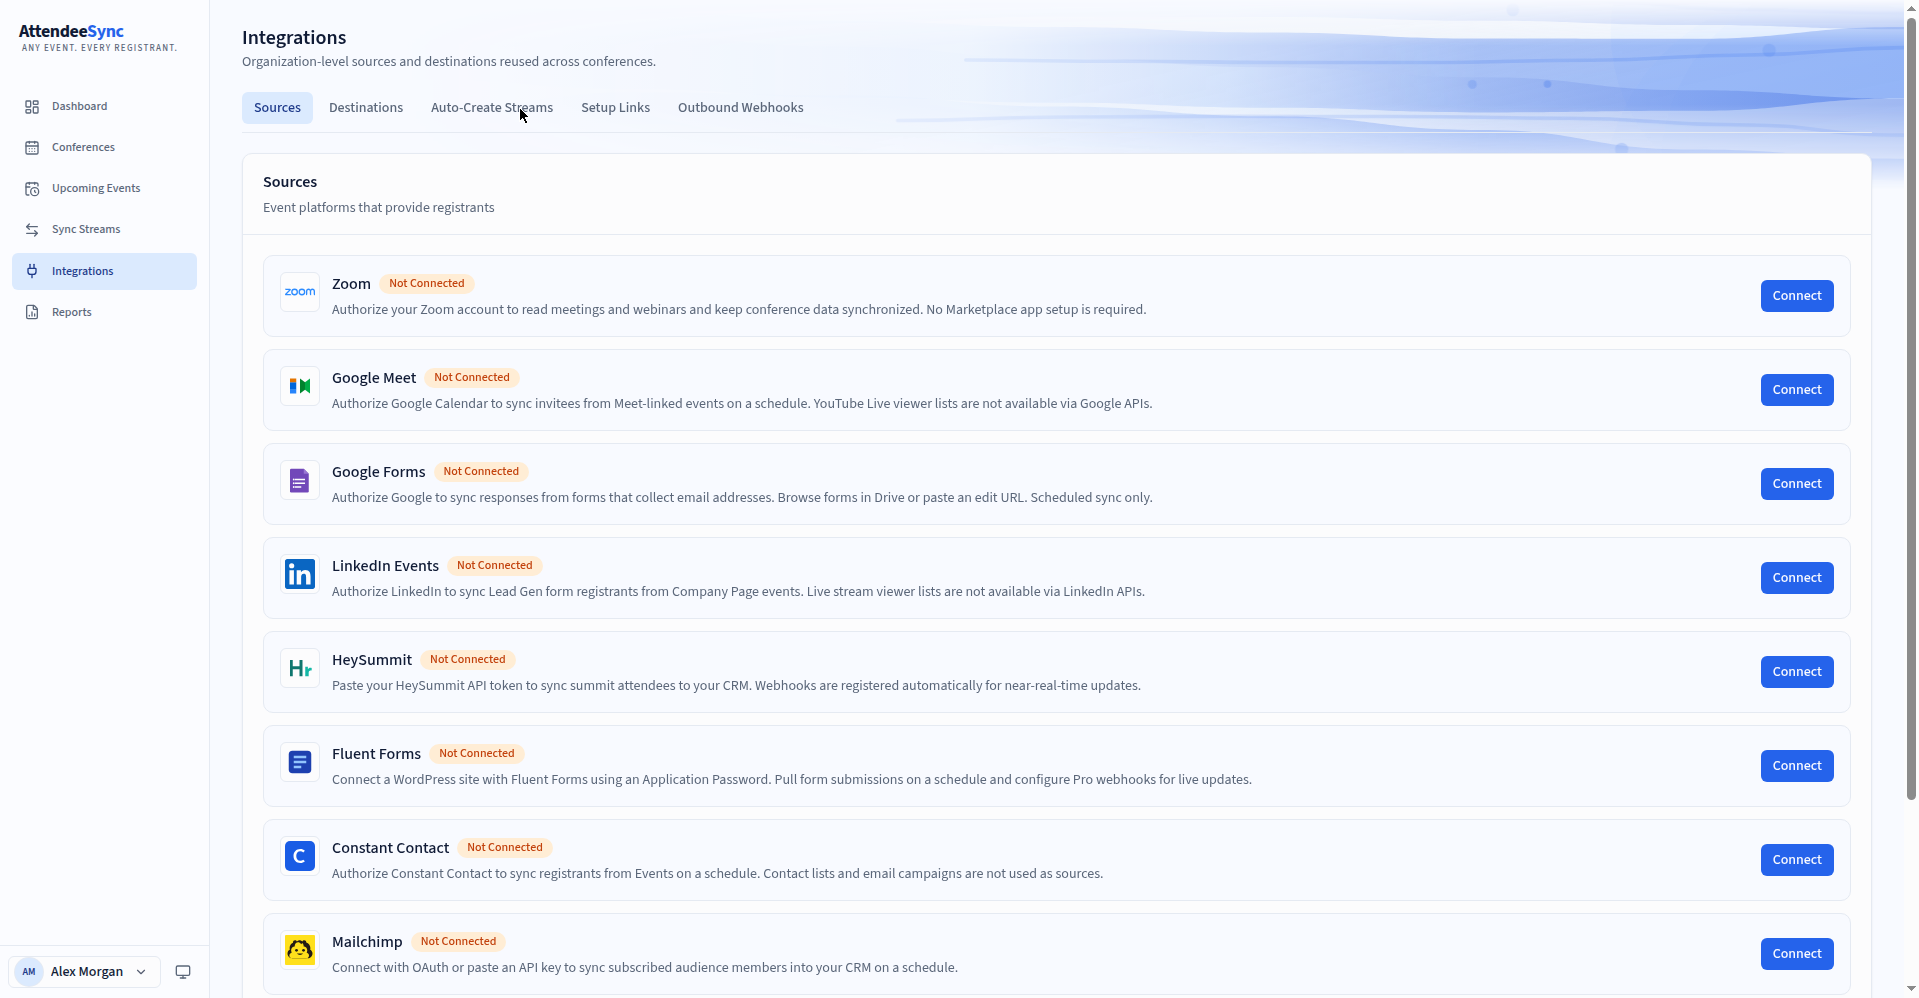Click the Dashboard icon in sidebar
The image size is (1919, 998).
32,107
